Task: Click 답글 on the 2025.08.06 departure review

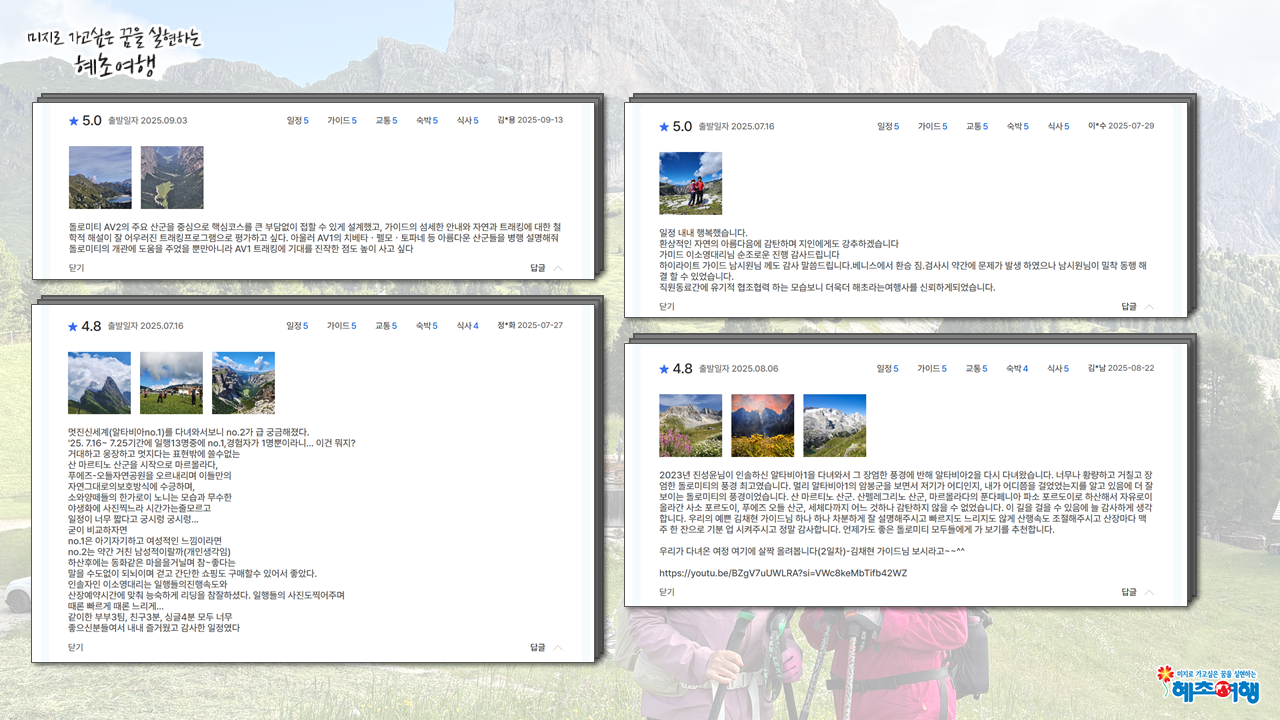Action: point(1129,592)
